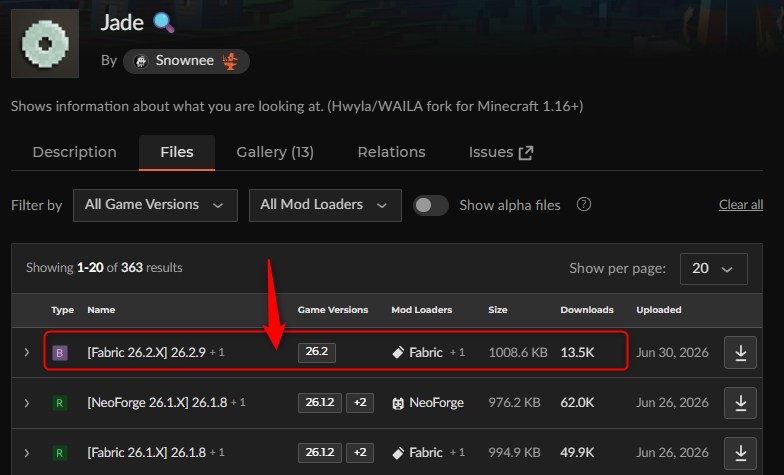
Task: Click the beta B type icon for Fabric 26.2.X
Action: point(60,353)
